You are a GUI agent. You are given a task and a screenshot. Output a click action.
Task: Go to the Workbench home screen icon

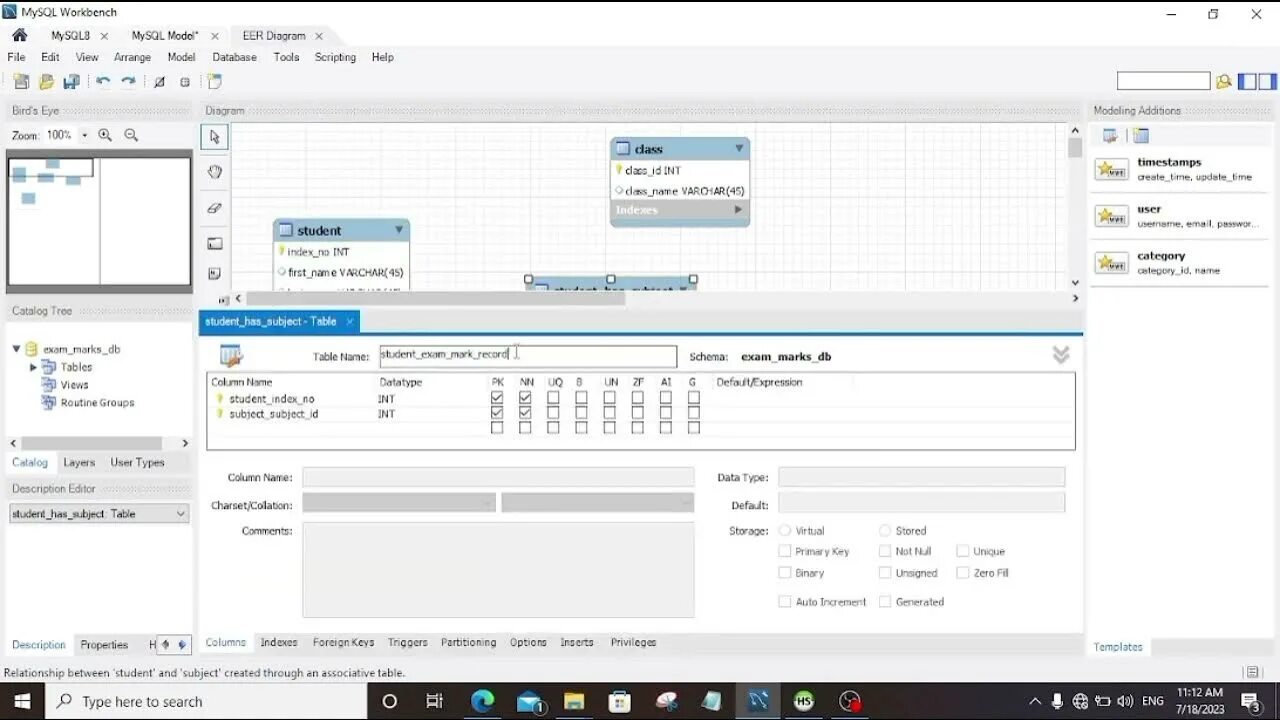(x=19, y=35)
